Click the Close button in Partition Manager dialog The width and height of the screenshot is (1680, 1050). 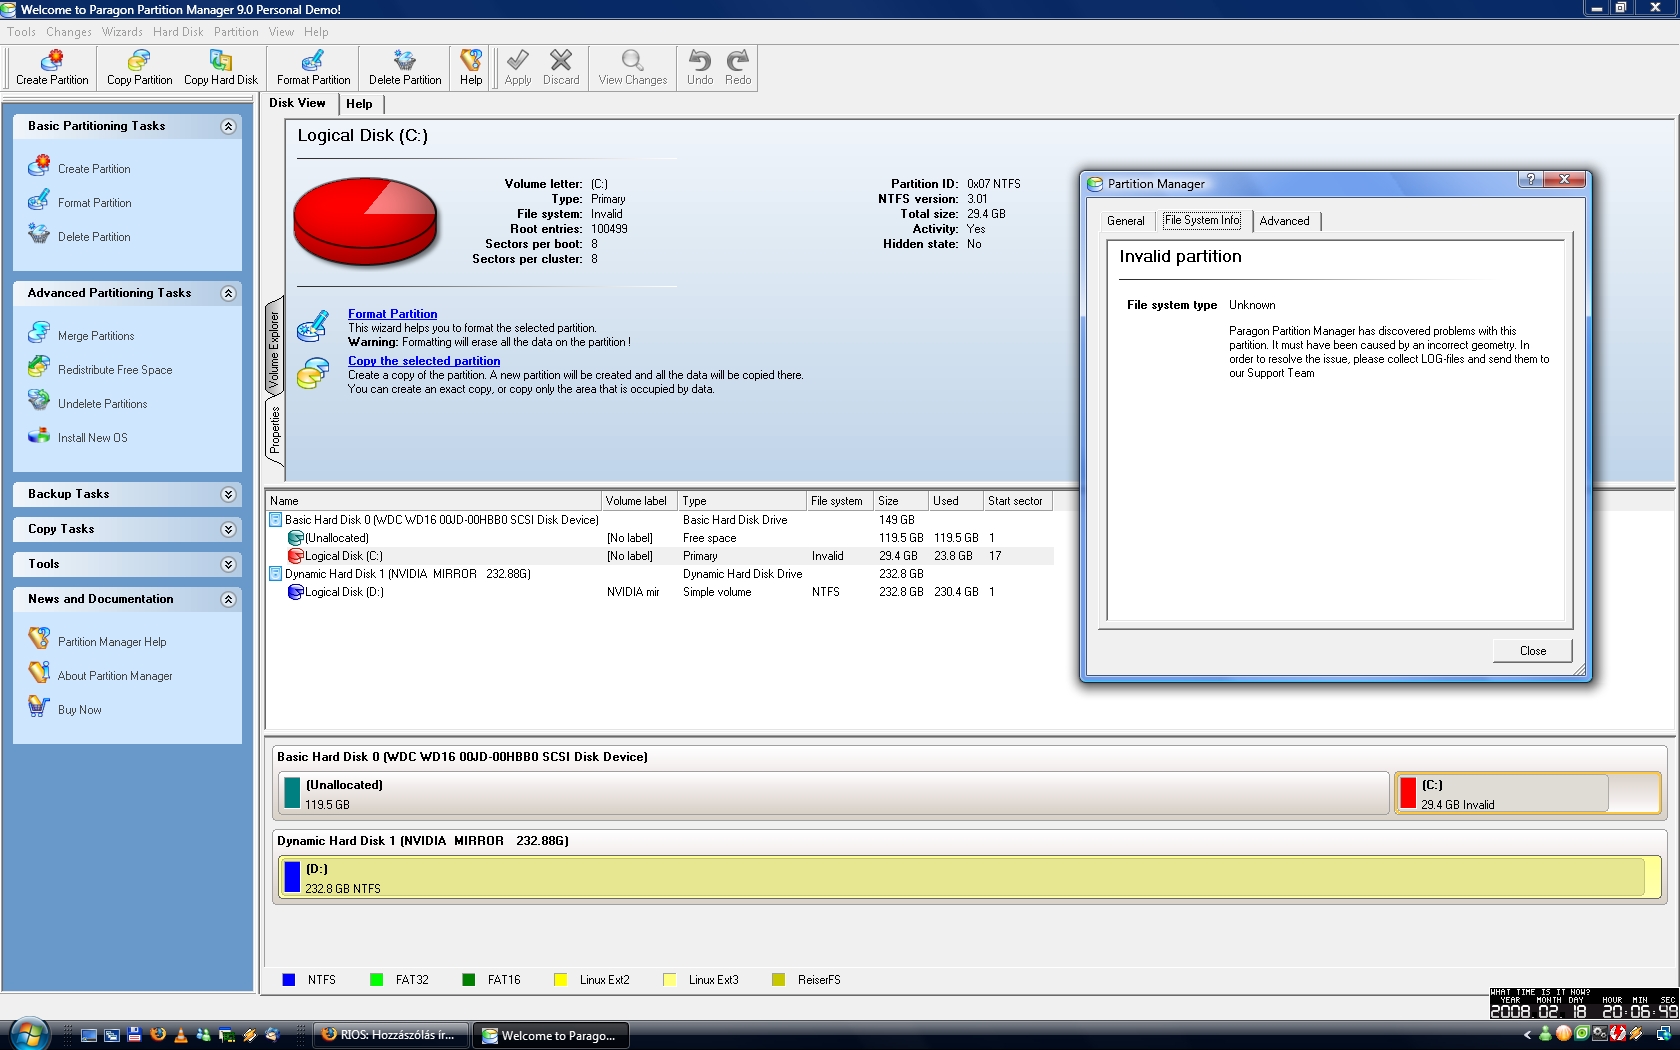coord(1532,651)
